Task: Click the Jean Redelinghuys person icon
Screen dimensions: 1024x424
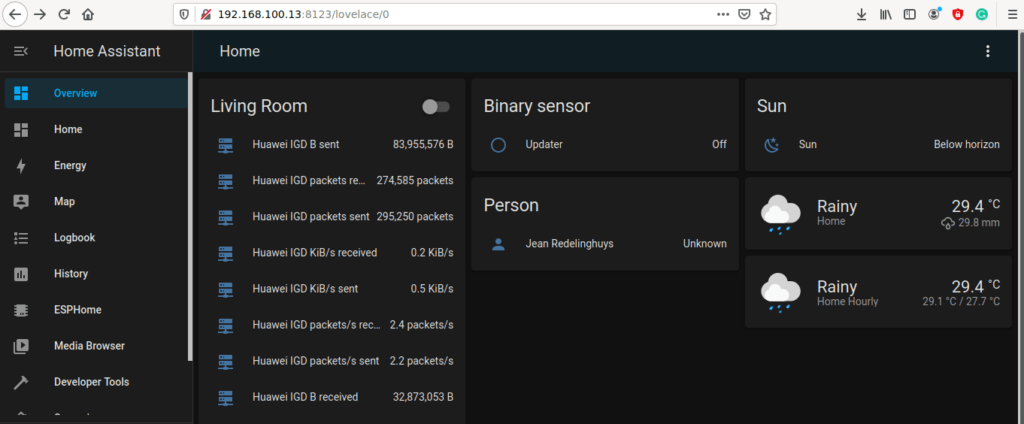Action: coord(498,244)
